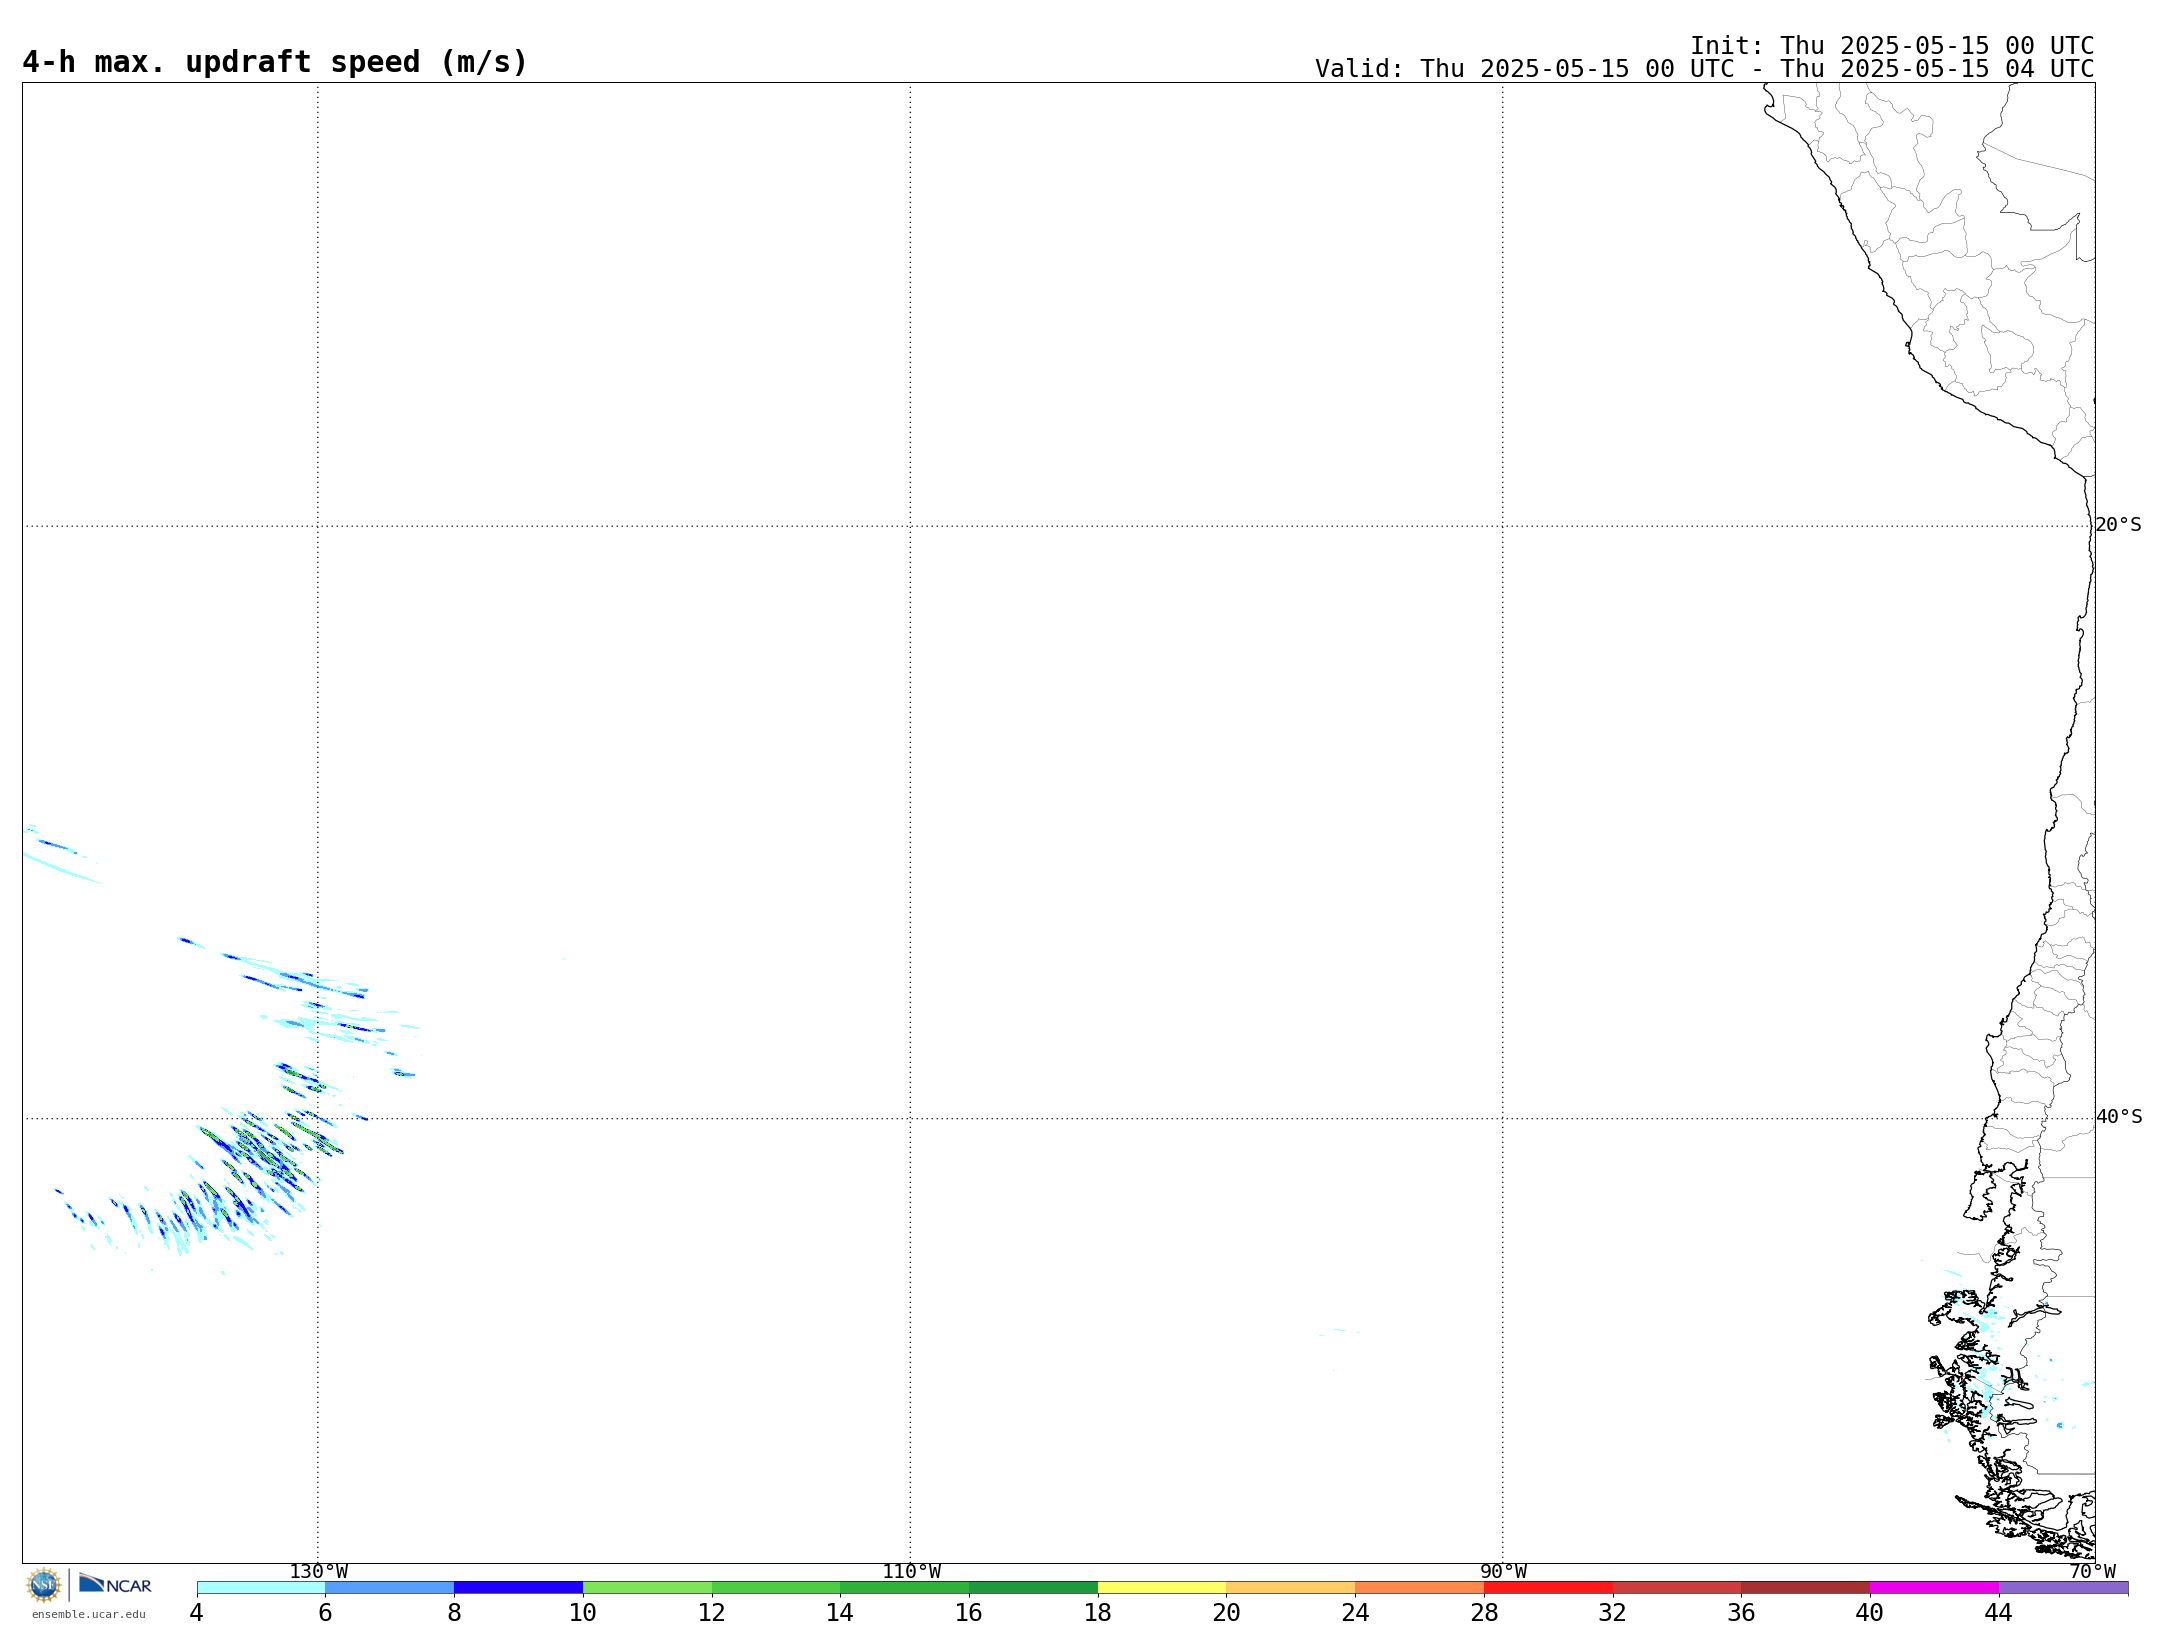Click the colorbar tick label 4
This screenshot has width=2160, height=1626.
point(196,1613)
